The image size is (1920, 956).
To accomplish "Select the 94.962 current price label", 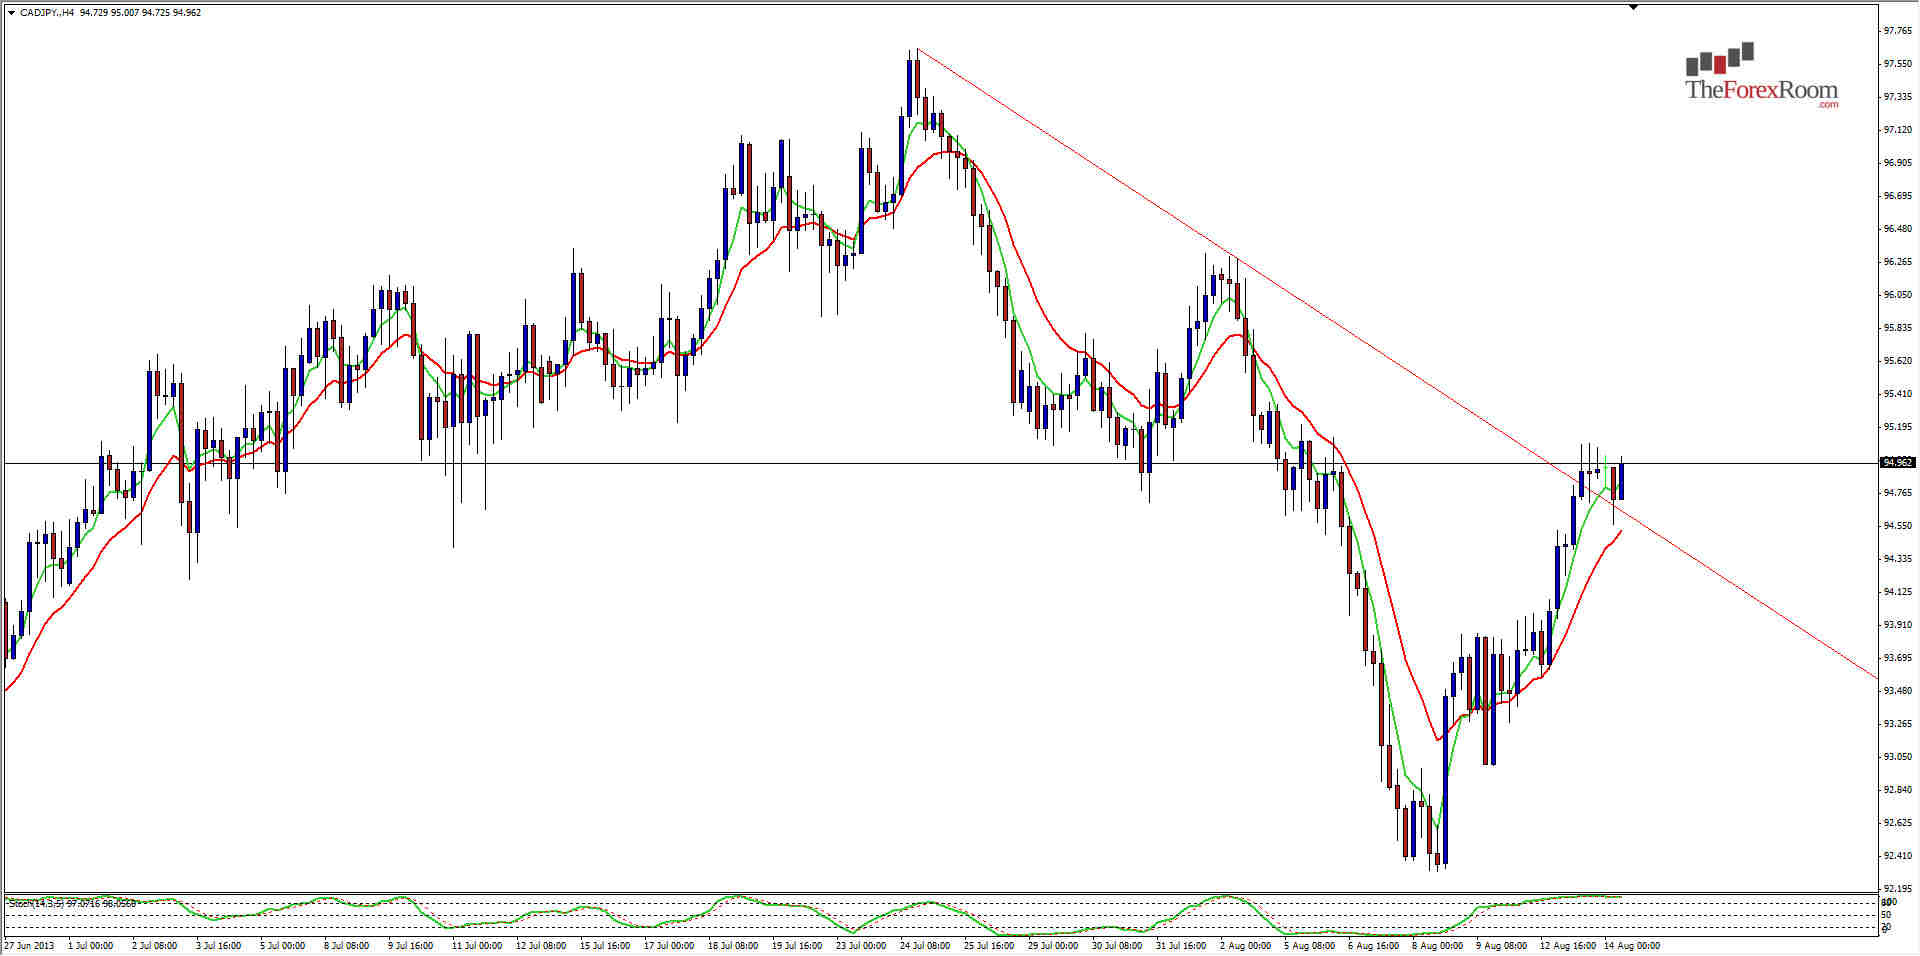I will (1896, 462).
